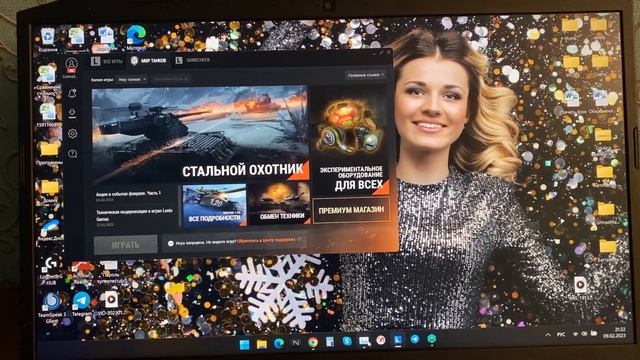Open Google Chrome from the taskbar
Screen dimensions: 640x360
pos(313,342)
